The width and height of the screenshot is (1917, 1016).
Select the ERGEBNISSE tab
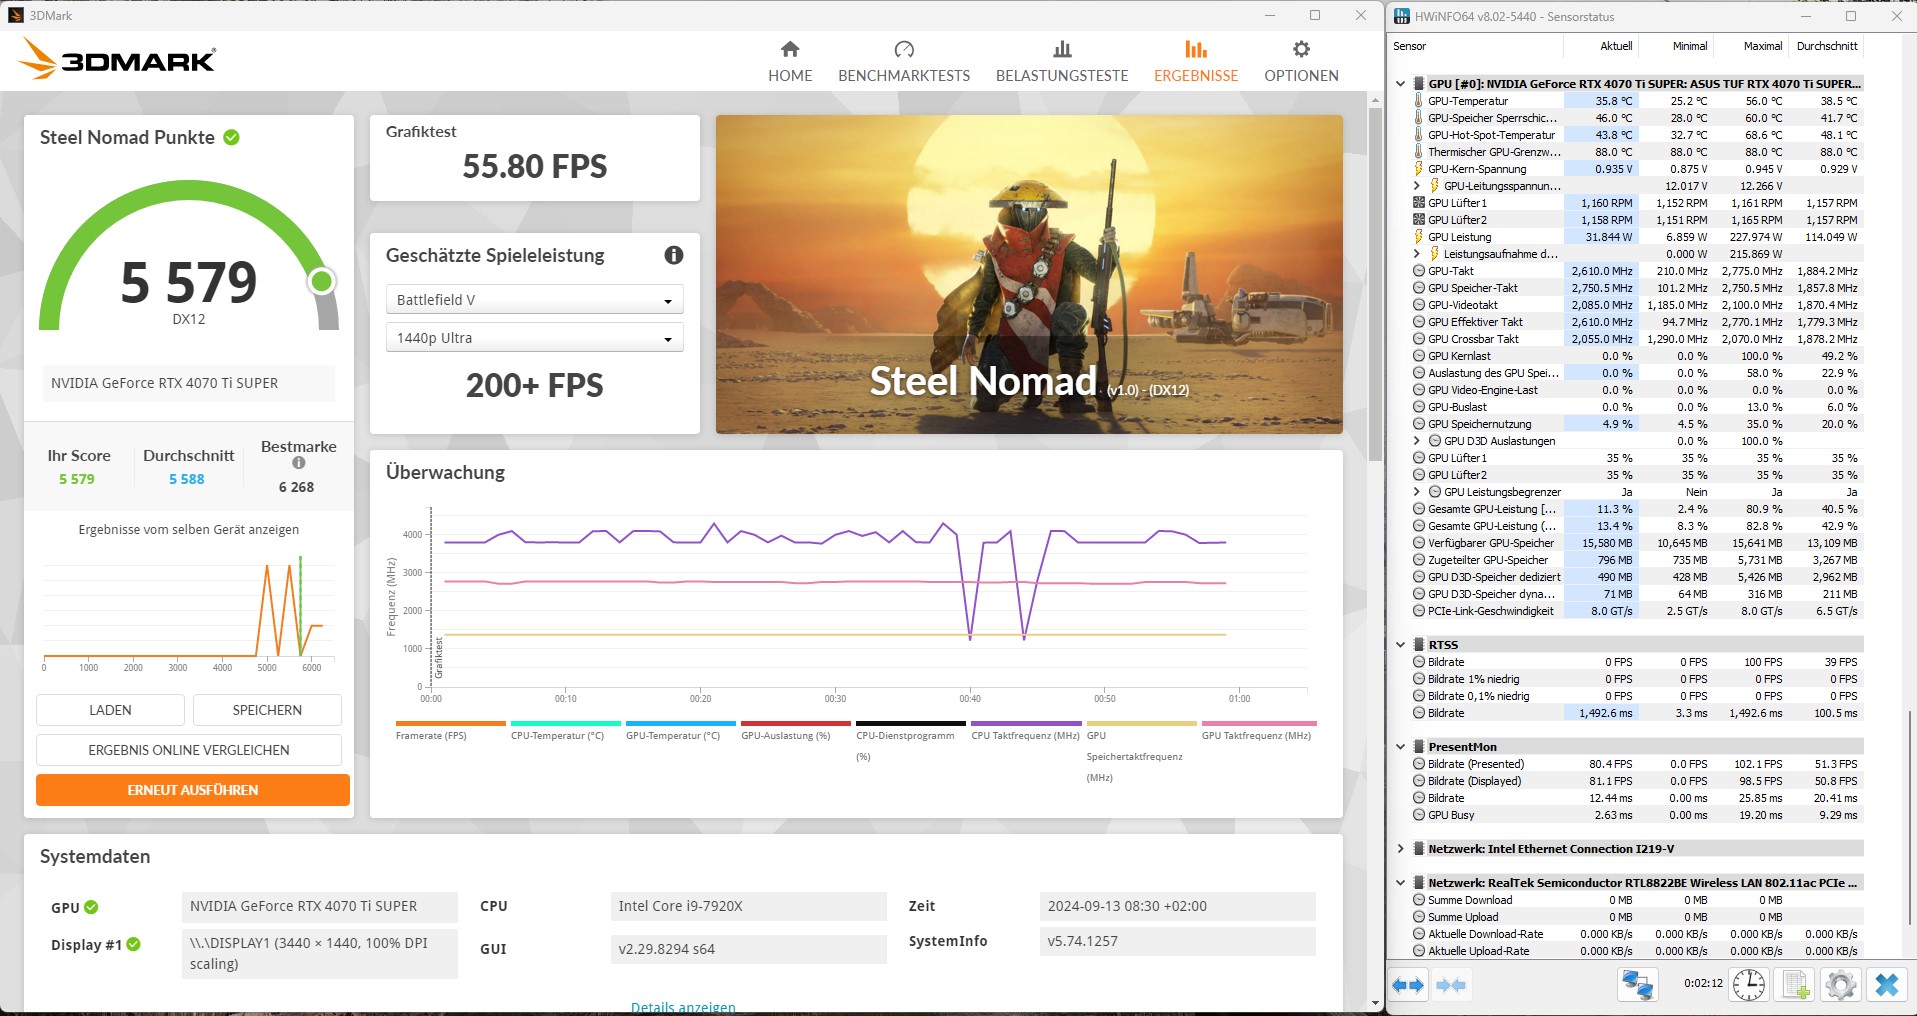pos(1196,62)
